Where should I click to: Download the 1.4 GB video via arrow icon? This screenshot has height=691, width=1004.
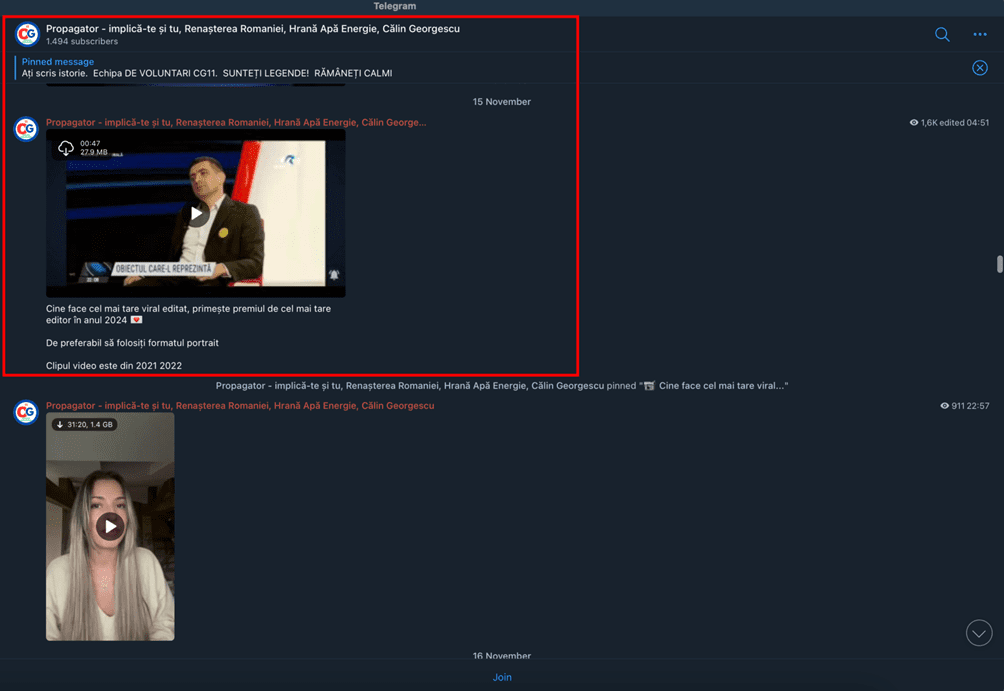point(60,425)
